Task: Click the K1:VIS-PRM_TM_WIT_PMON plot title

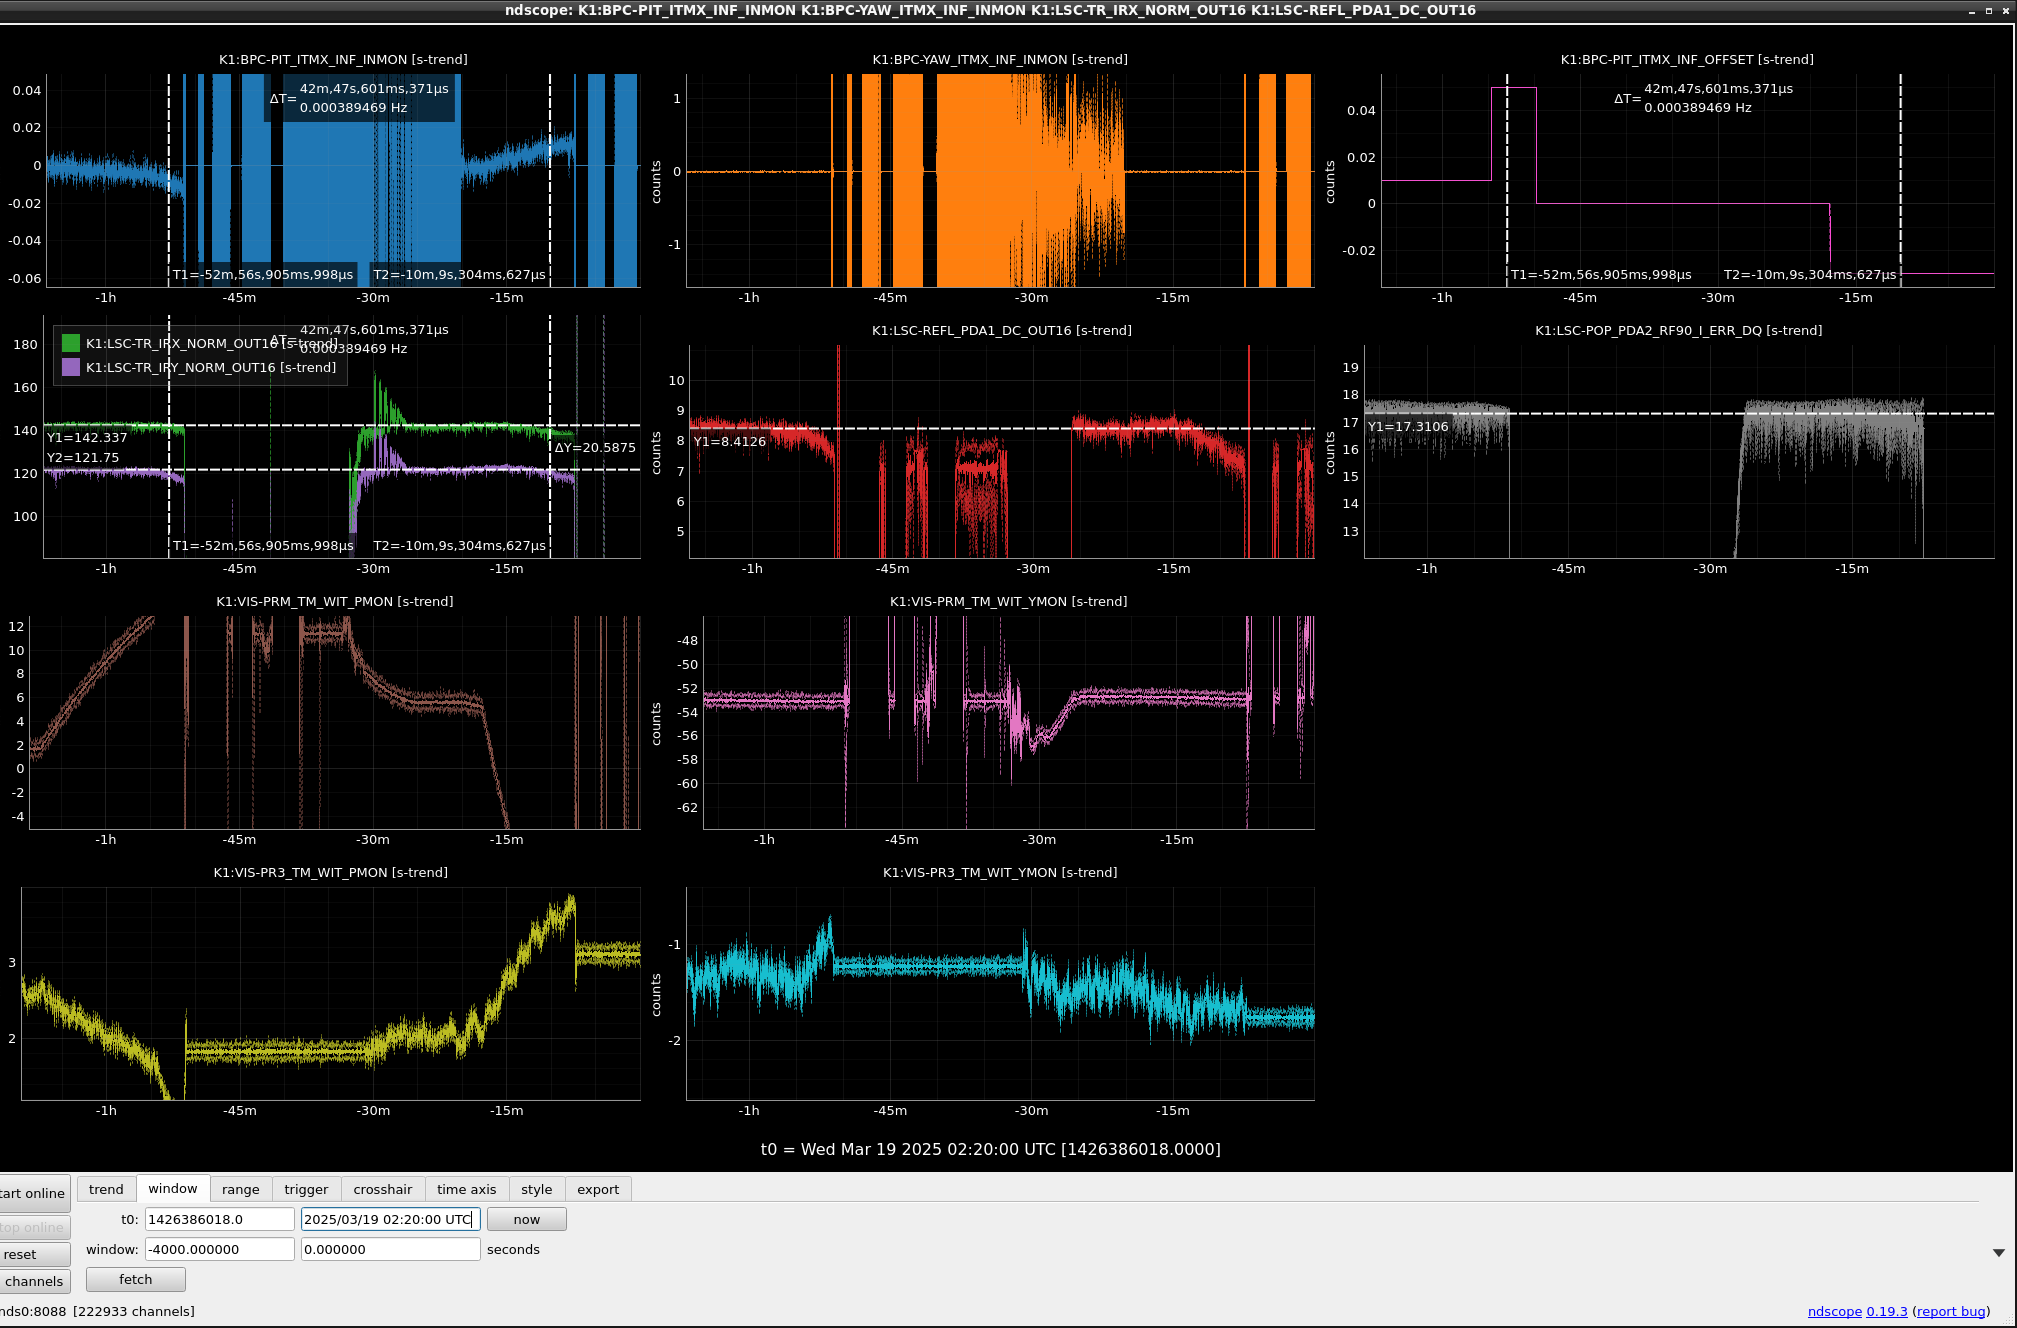Action: click(335, 601)
